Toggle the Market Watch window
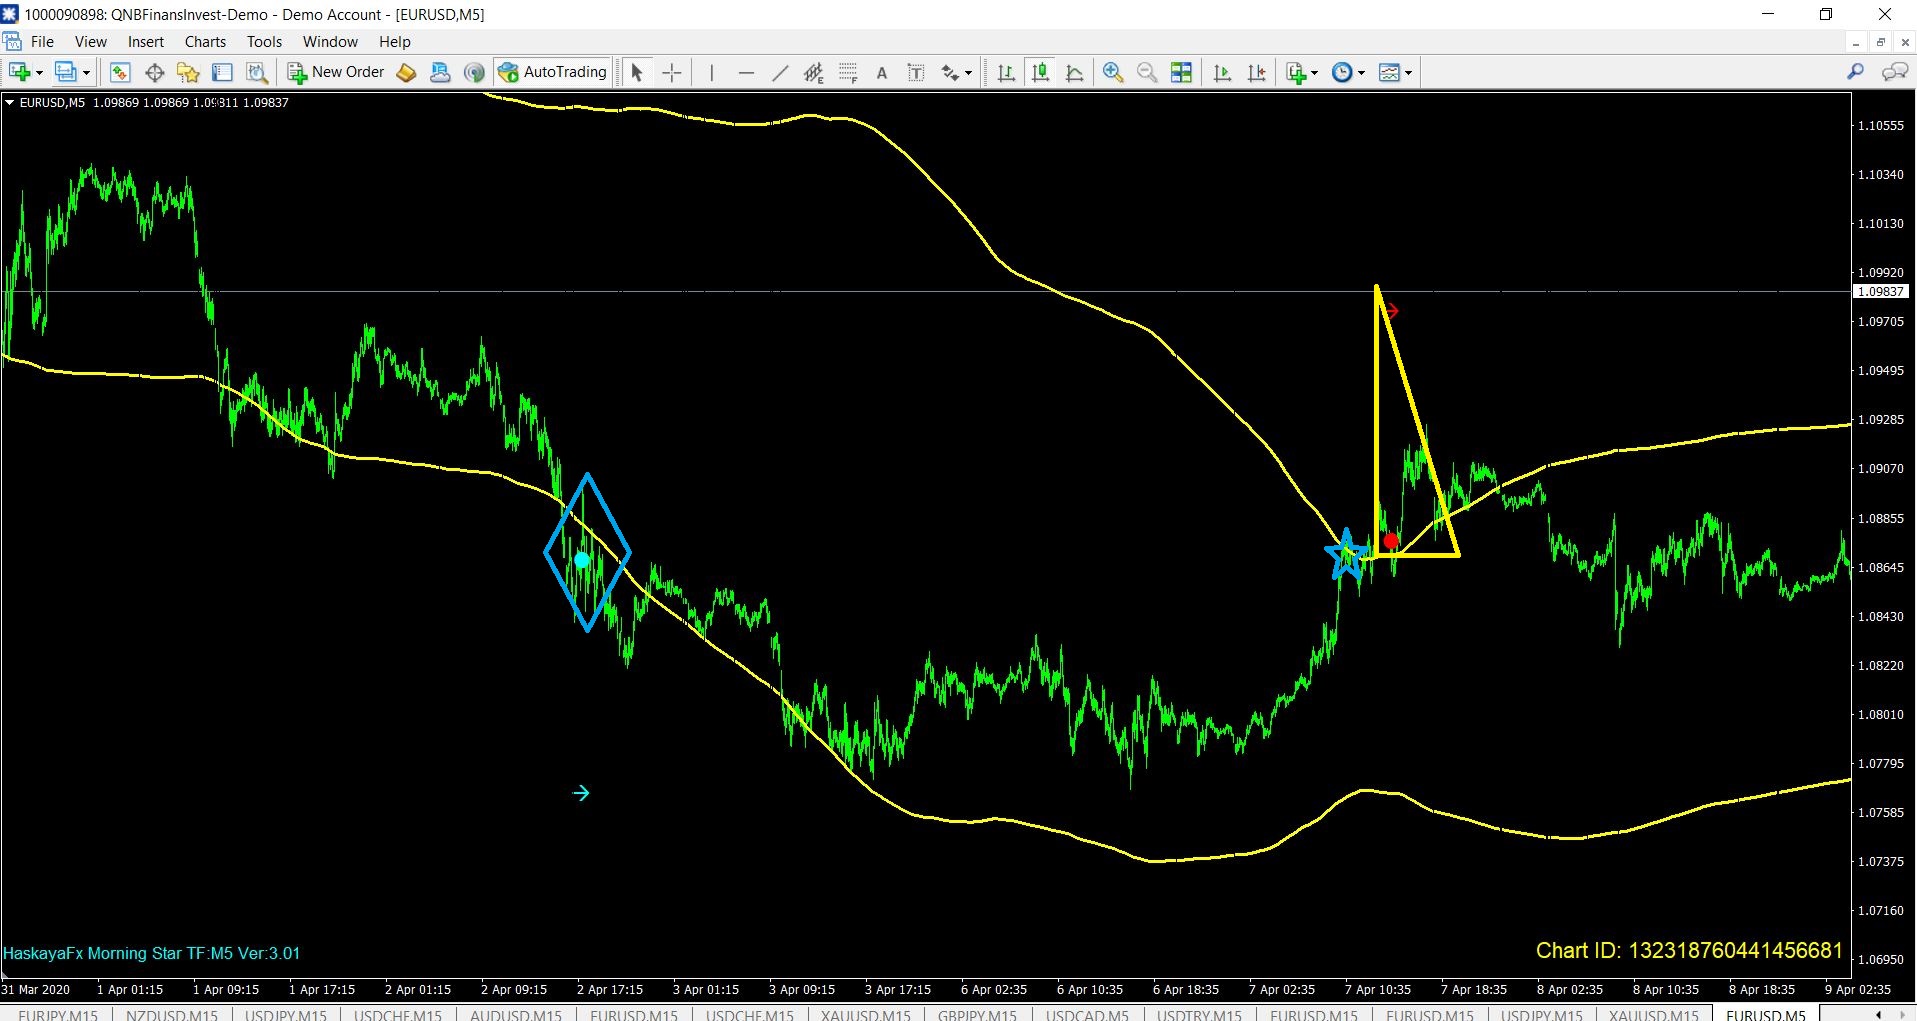The height and width of the screenshot is (1021, 1917). pyautogui.click(x=120, y=72)
